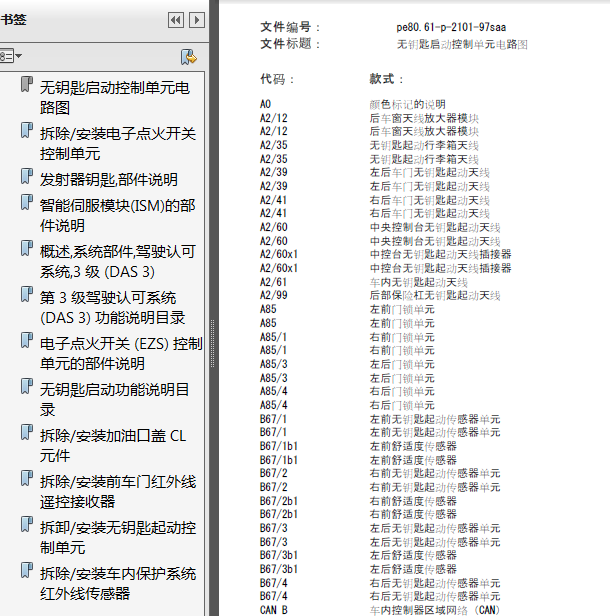The height and width of the screenshot is (616, 610).
Task: Click 后部保险杠无钥匙起动天线 description
Action: 435,295
